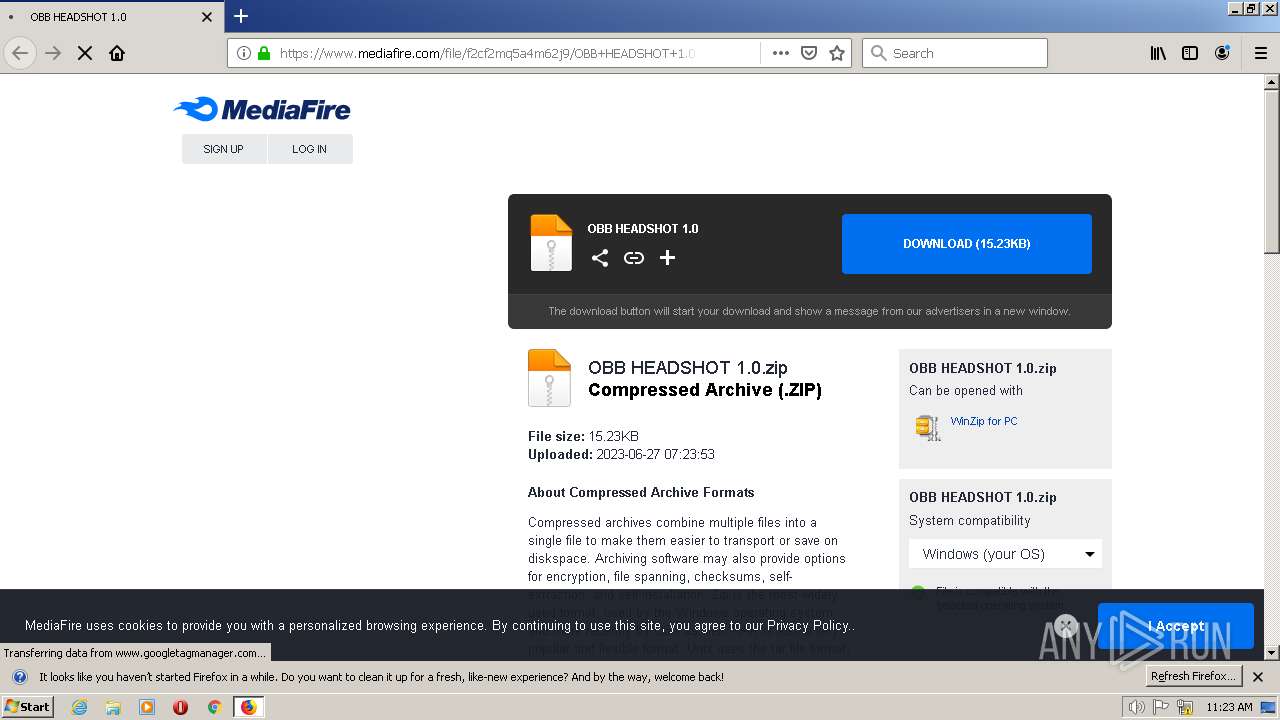Open Internet Explorer from the taskbar
This screenshot has height=720, width=1280.
[79, 707]
